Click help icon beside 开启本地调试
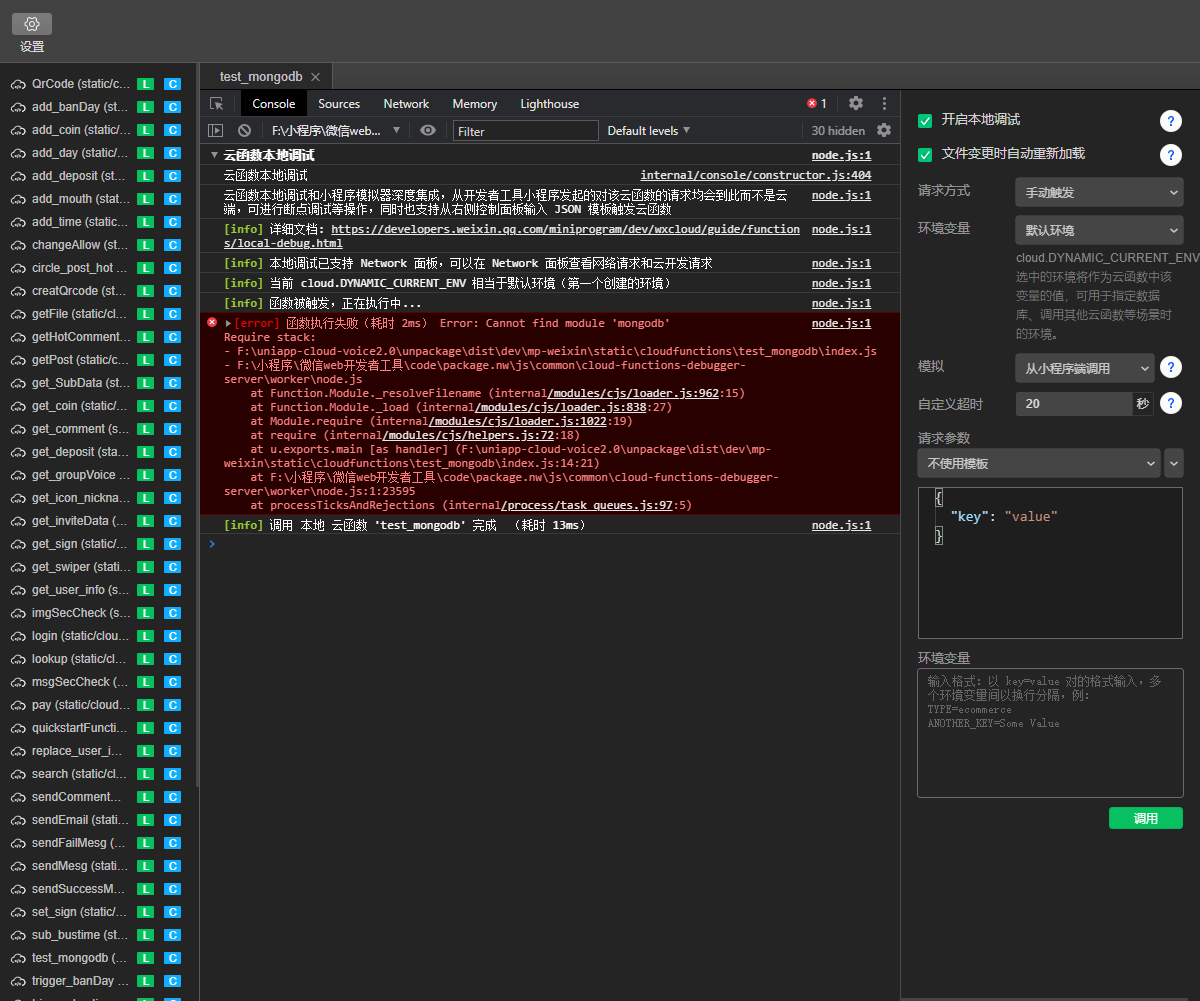Image resolution: width=1200 pixels, height=1001 pixels. 1171,121
